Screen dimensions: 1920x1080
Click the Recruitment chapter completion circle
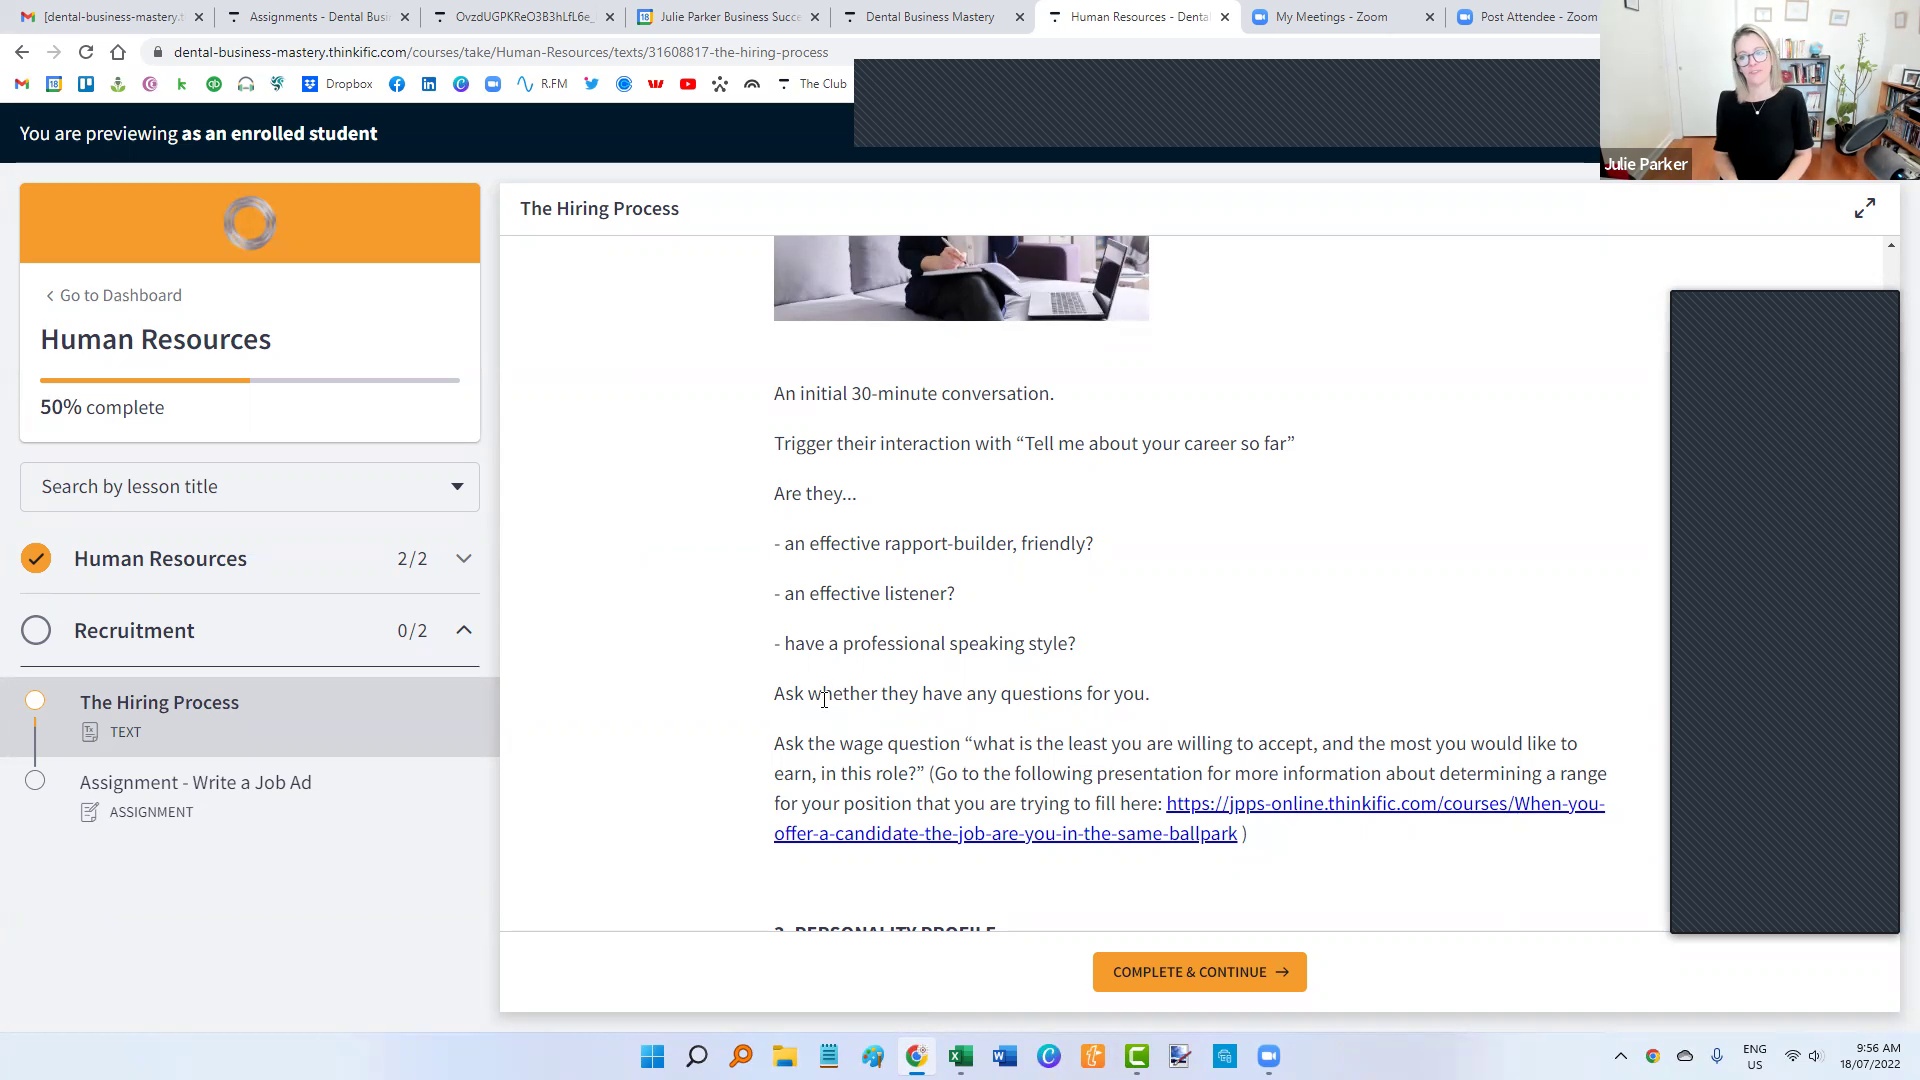click(x=36, y=630)
